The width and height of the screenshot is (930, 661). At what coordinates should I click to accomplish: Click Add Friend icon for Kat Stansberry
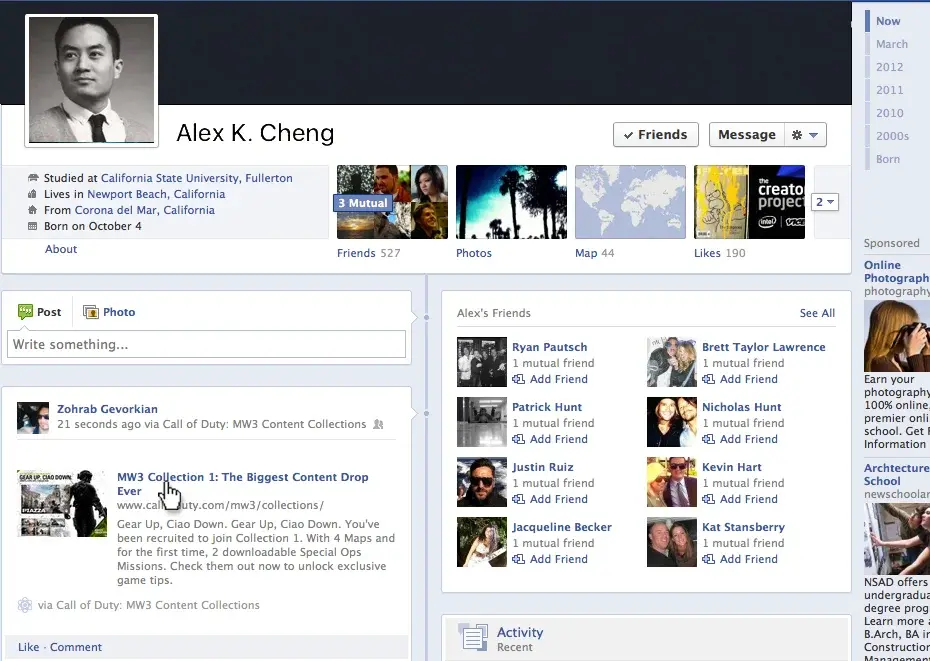point(708,559)
